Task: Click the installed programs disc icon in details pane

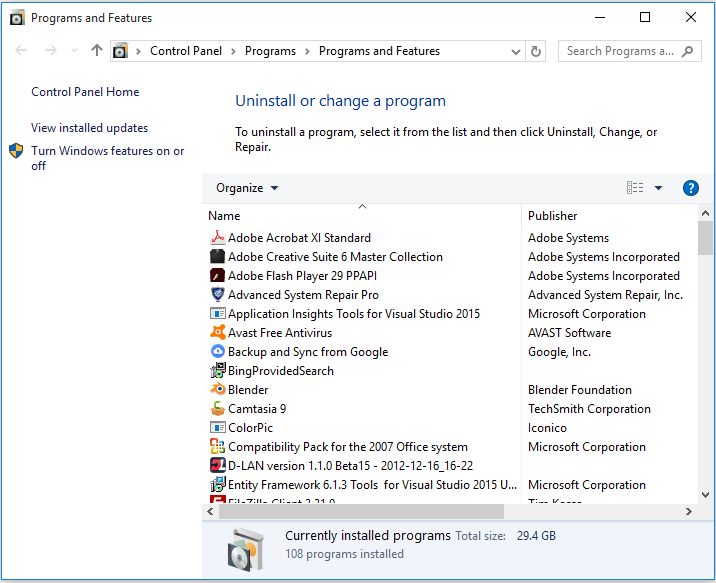Action: [x=246, y=549]
